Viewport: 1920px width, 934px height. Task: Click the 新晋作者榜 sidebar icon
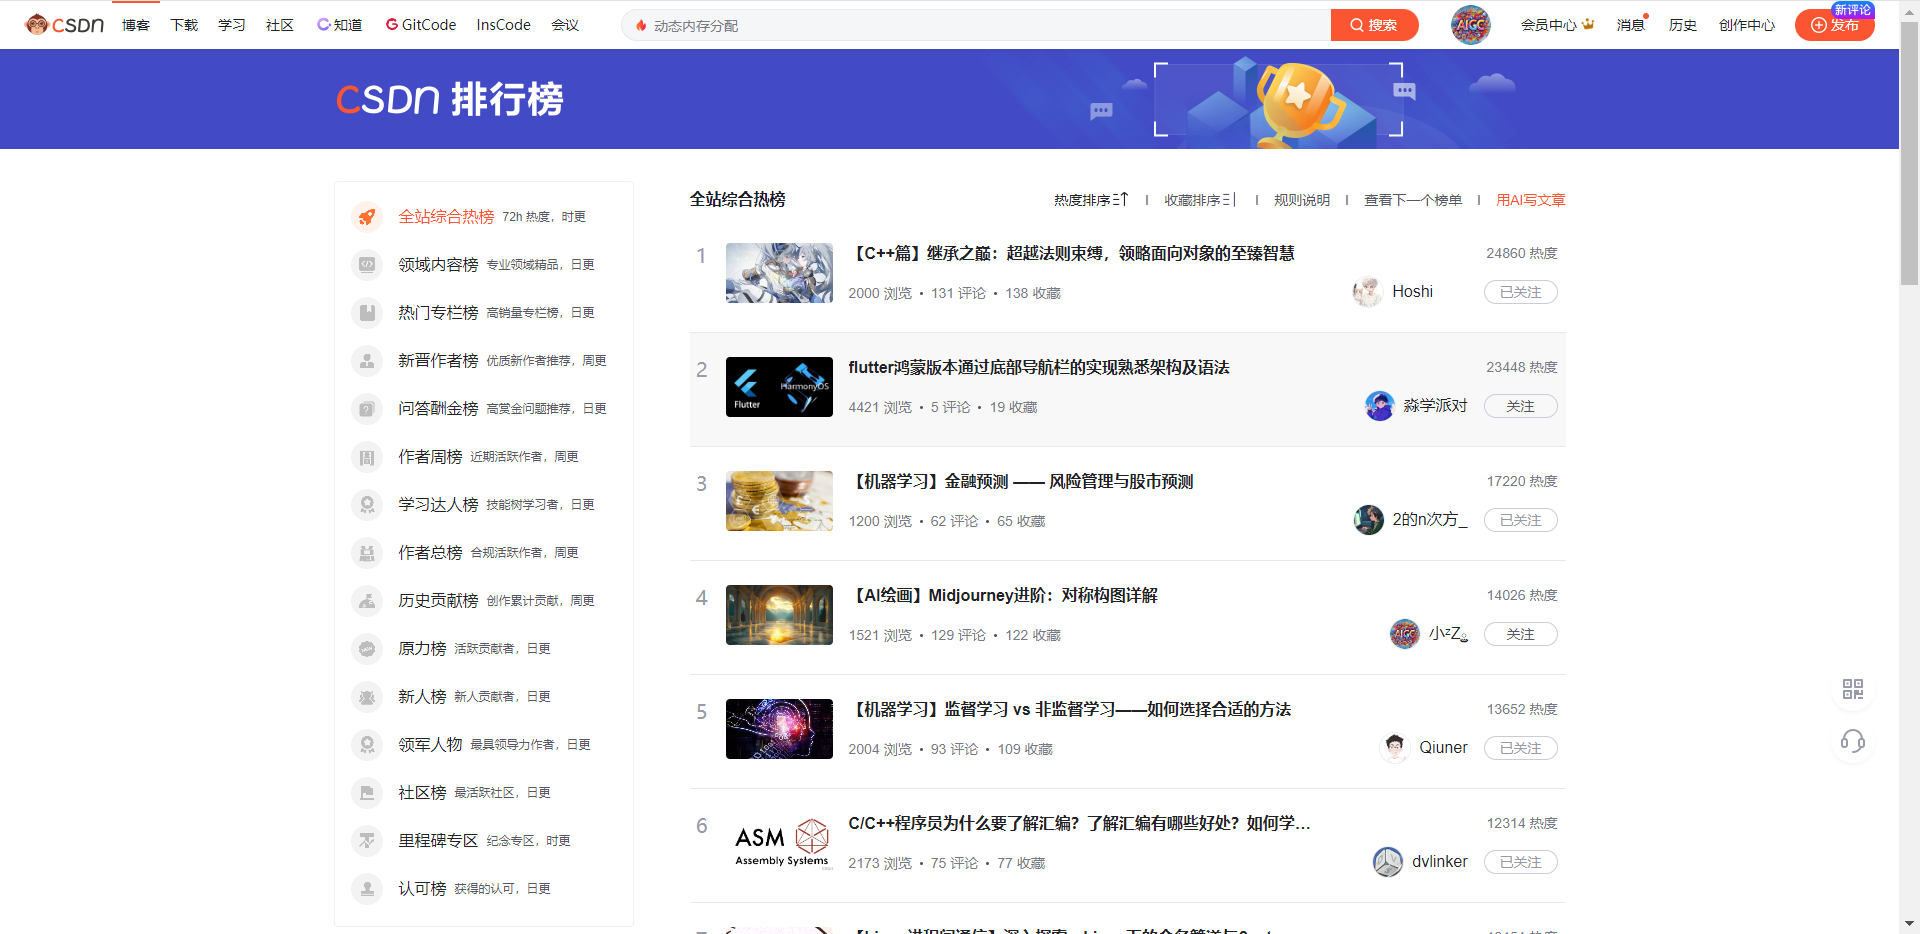[367, 361]
